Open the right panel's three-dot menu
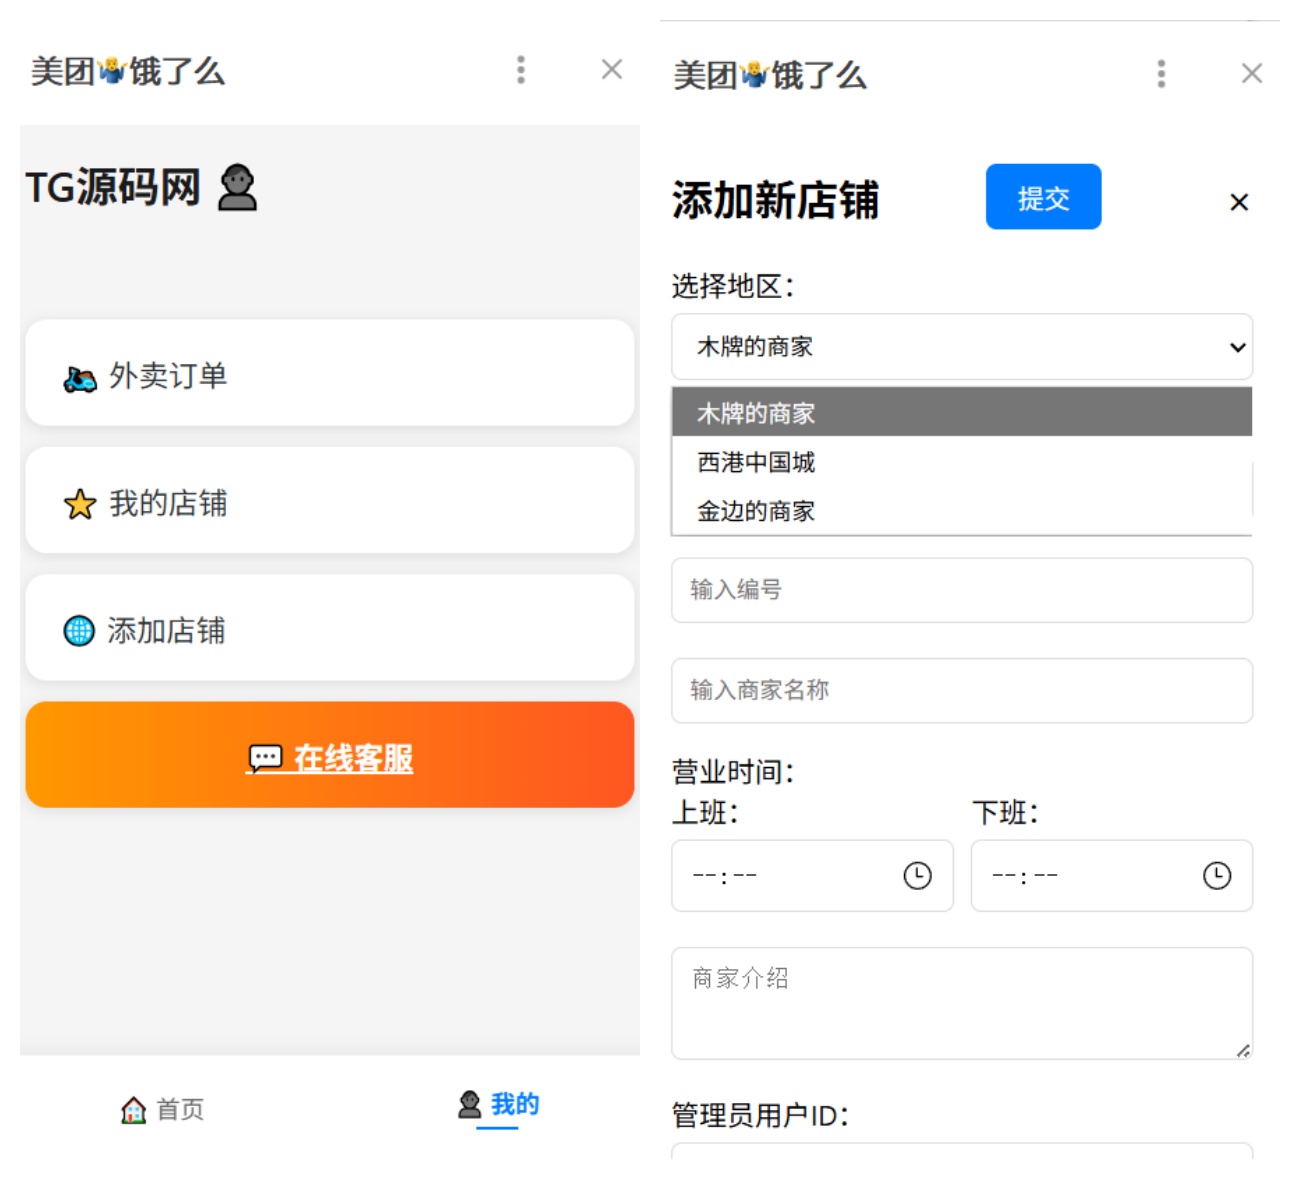Viewport: 1300px width, 1200px height. click(x=1161, y=74)
